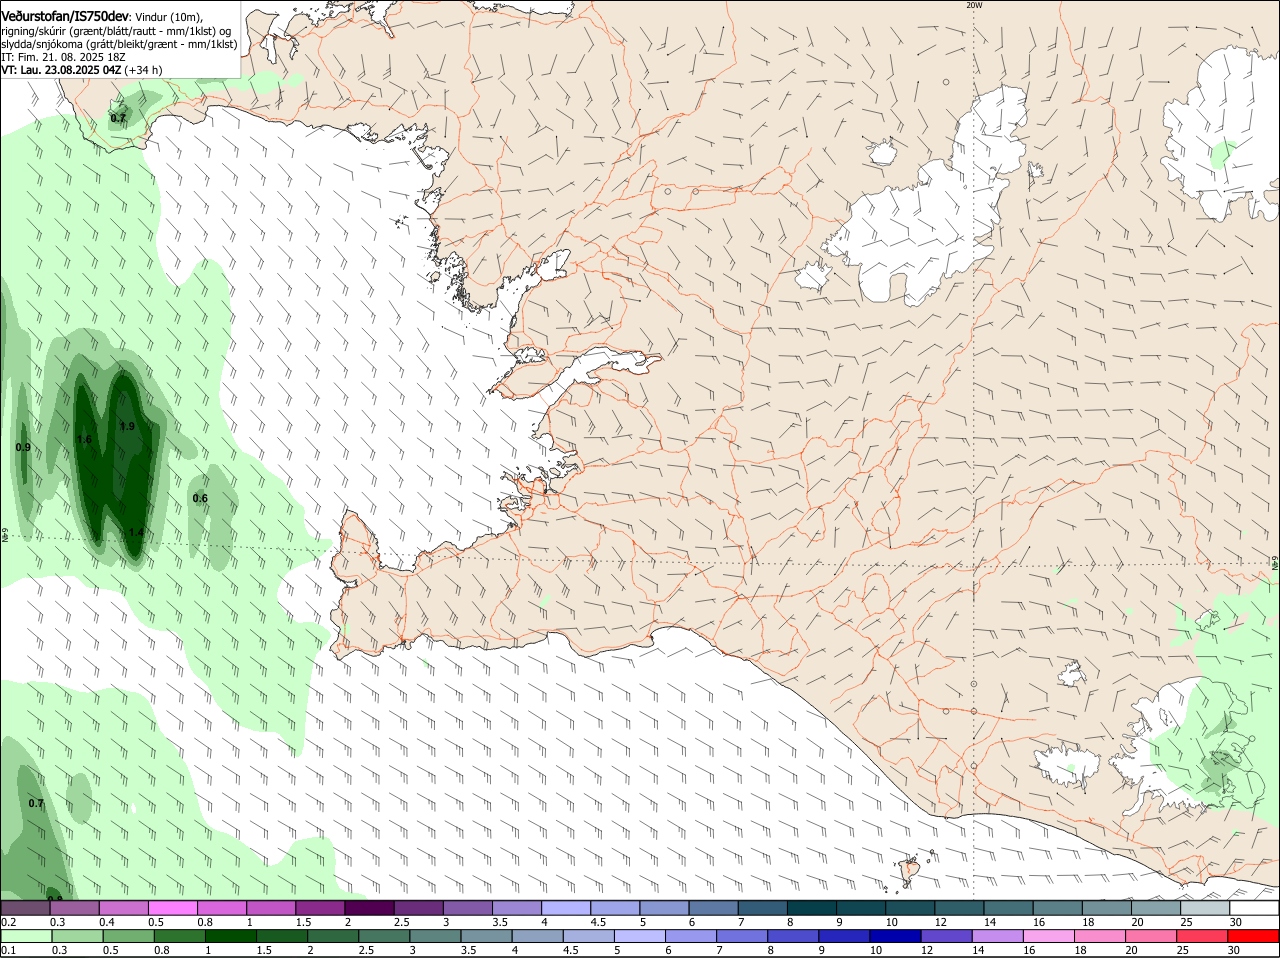Click the 'IT: Fim. 21. 08. 2025 18Z' line

63,58
